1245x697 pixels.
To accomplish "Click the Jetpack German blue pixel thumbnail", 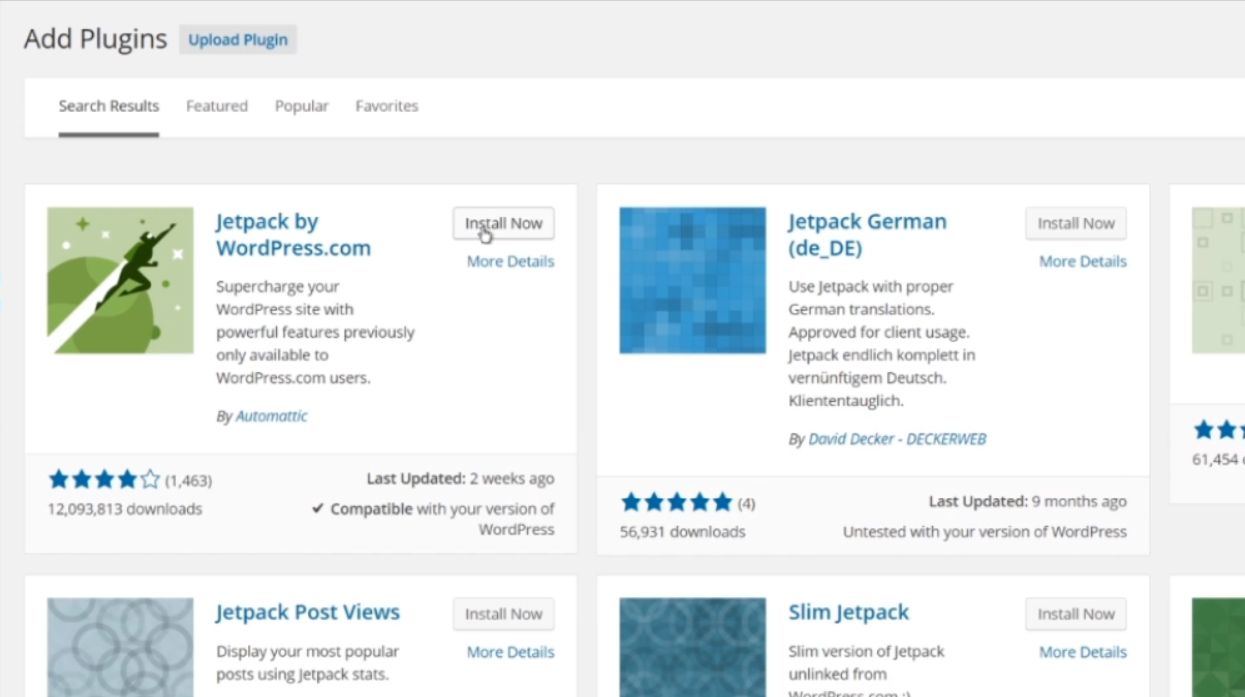I will point(693,280).
